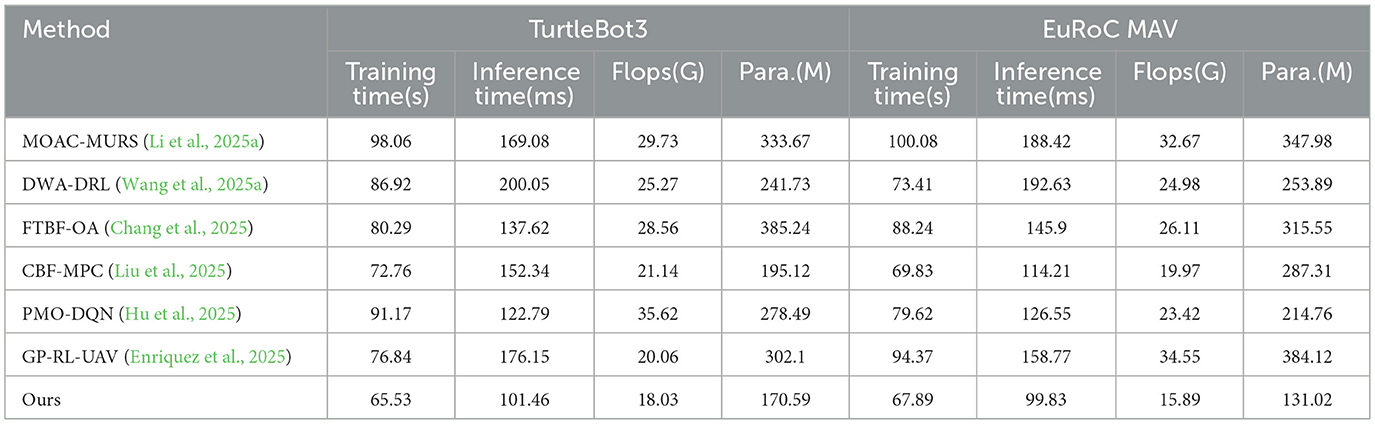Select the 131.02 parameter value cell
The width and height of the screenshot is (1375, 424).
tap(1306, 400)
